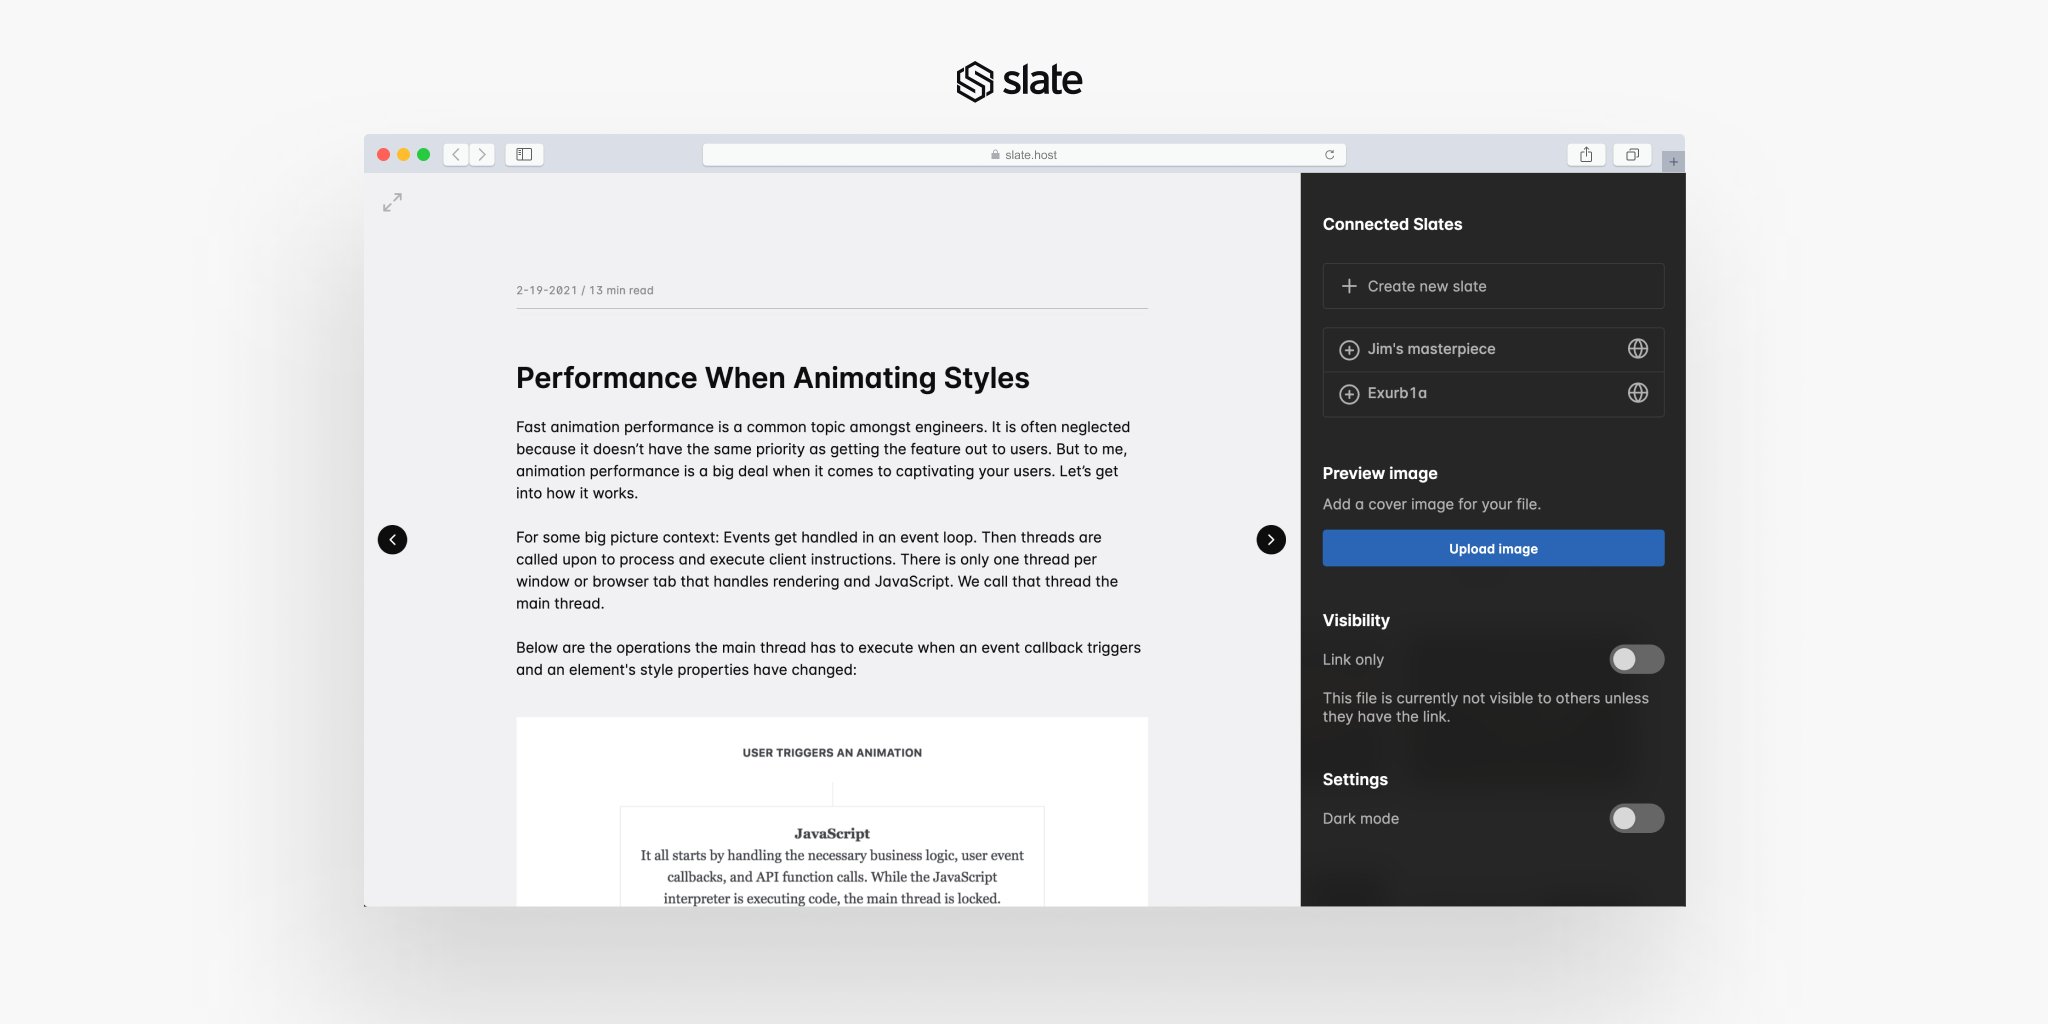Image resolution: width=2048 pixels, height=1024 pixels.
Task: Click the Exurb1a slate name
Action: click(x=1397, y=393)
